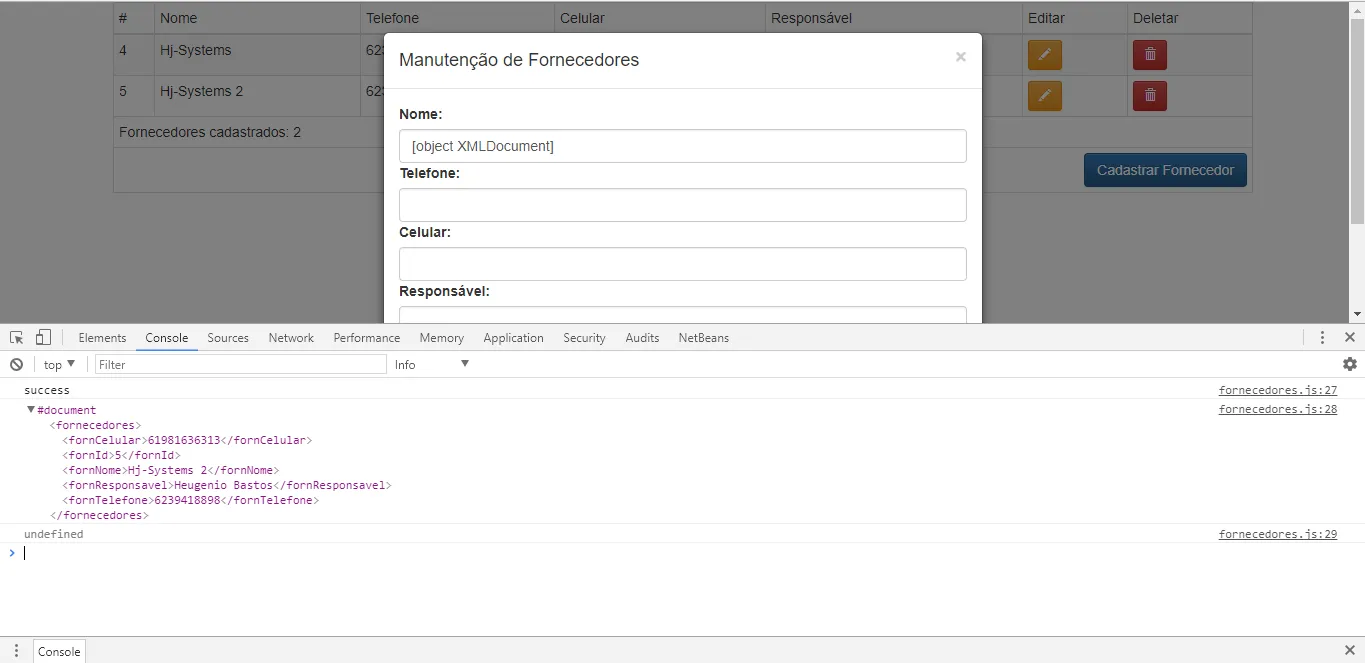Click edit pencil for Hj-Systems row
This screenshot has width=1365, height=663.
(1044, 55)
